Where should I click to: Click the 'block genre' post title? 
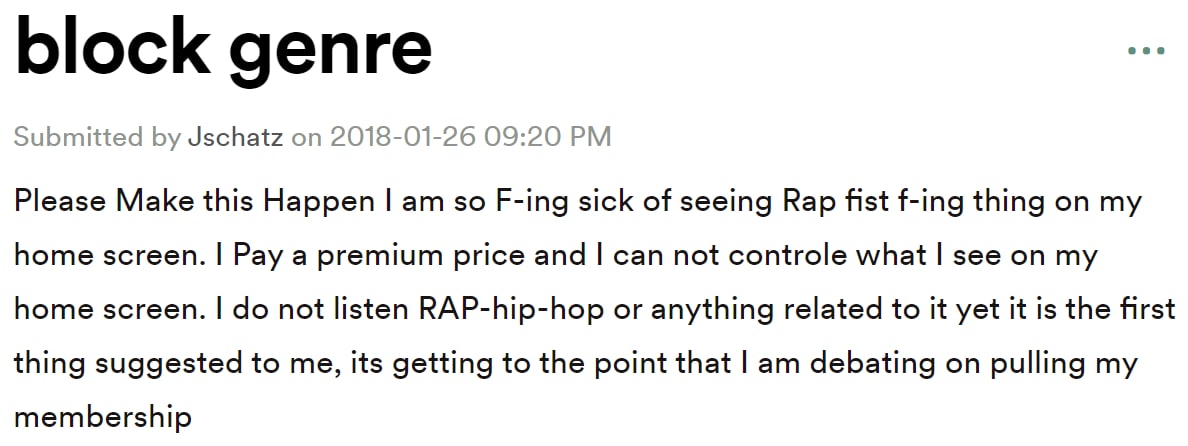(x=224, y=47)
